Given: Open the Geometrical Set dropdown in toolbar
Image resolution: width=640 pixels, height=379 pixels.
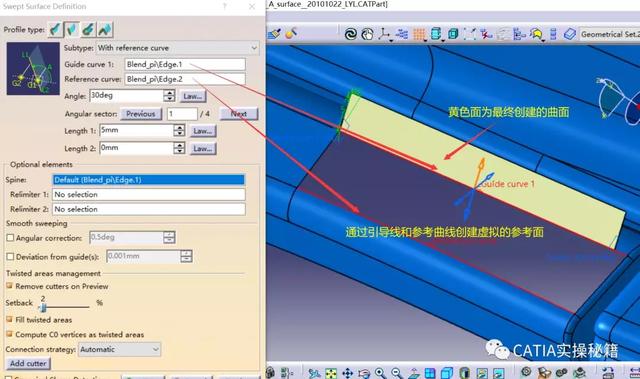Looking at the screenshot, I should (x=610, y=34).
